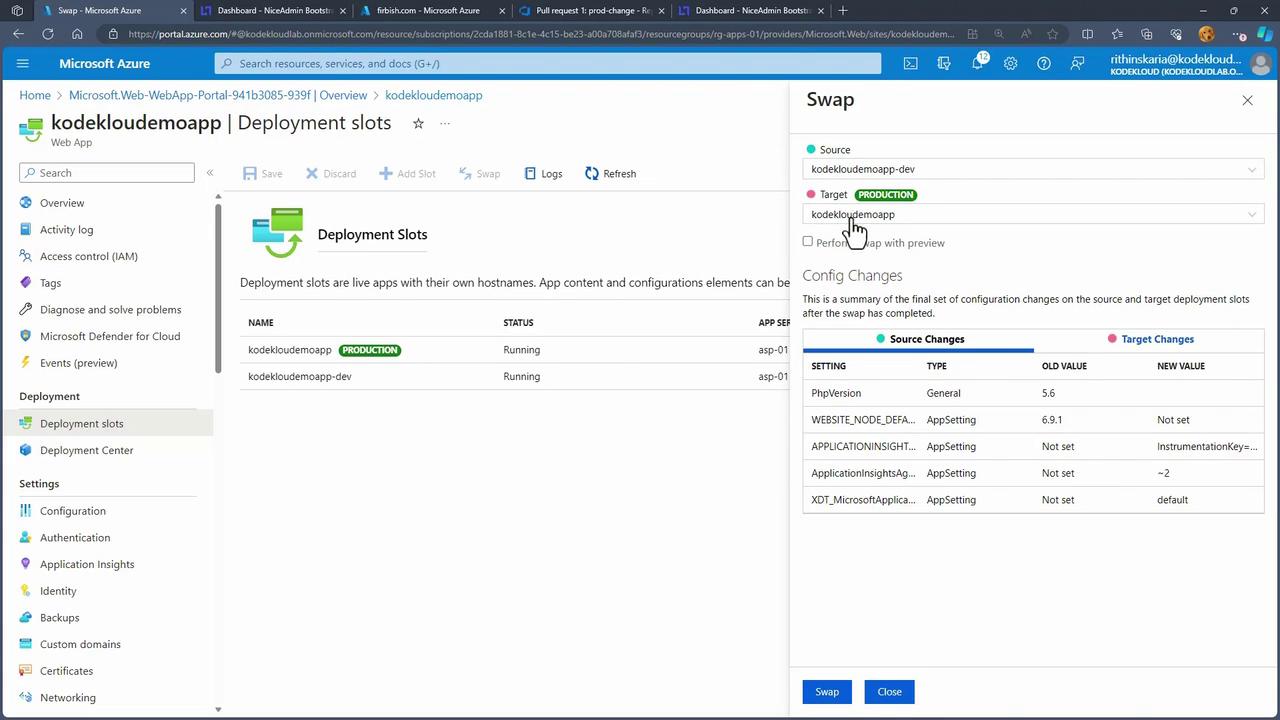Screen dimensions: 1280x720
Task: Collapse the sidebar menu with the chevrons
Action: (210, 173)
